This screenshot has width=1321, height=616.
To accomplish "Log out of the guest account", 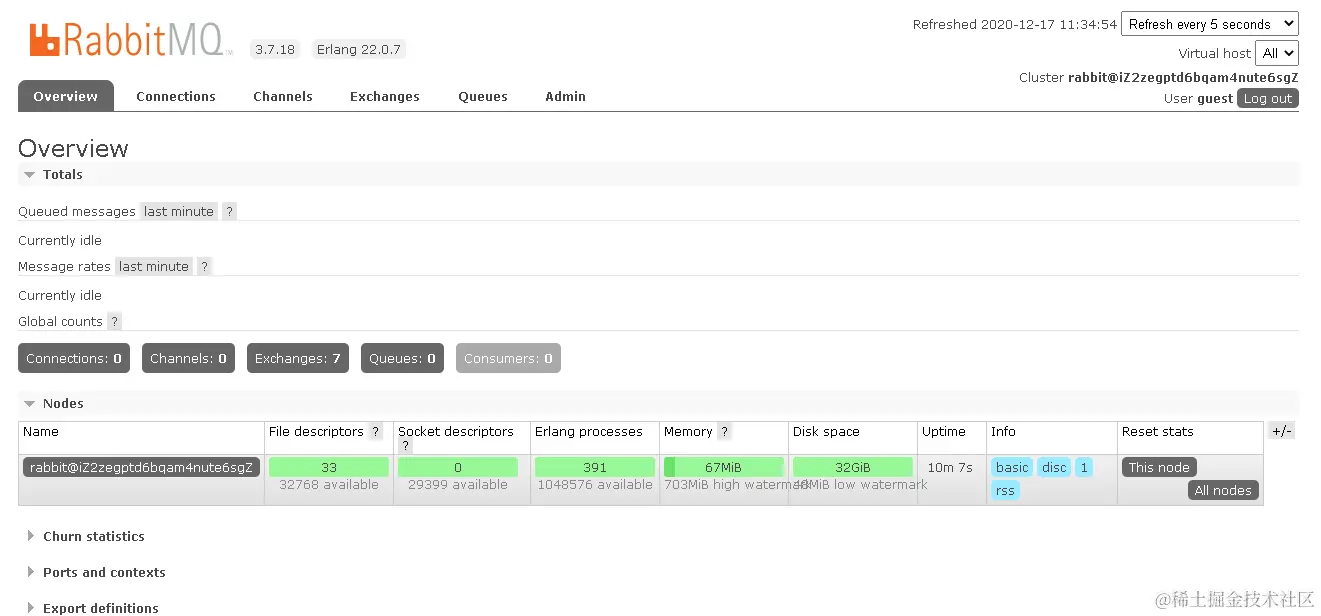I will click(x=1268, y=98).
